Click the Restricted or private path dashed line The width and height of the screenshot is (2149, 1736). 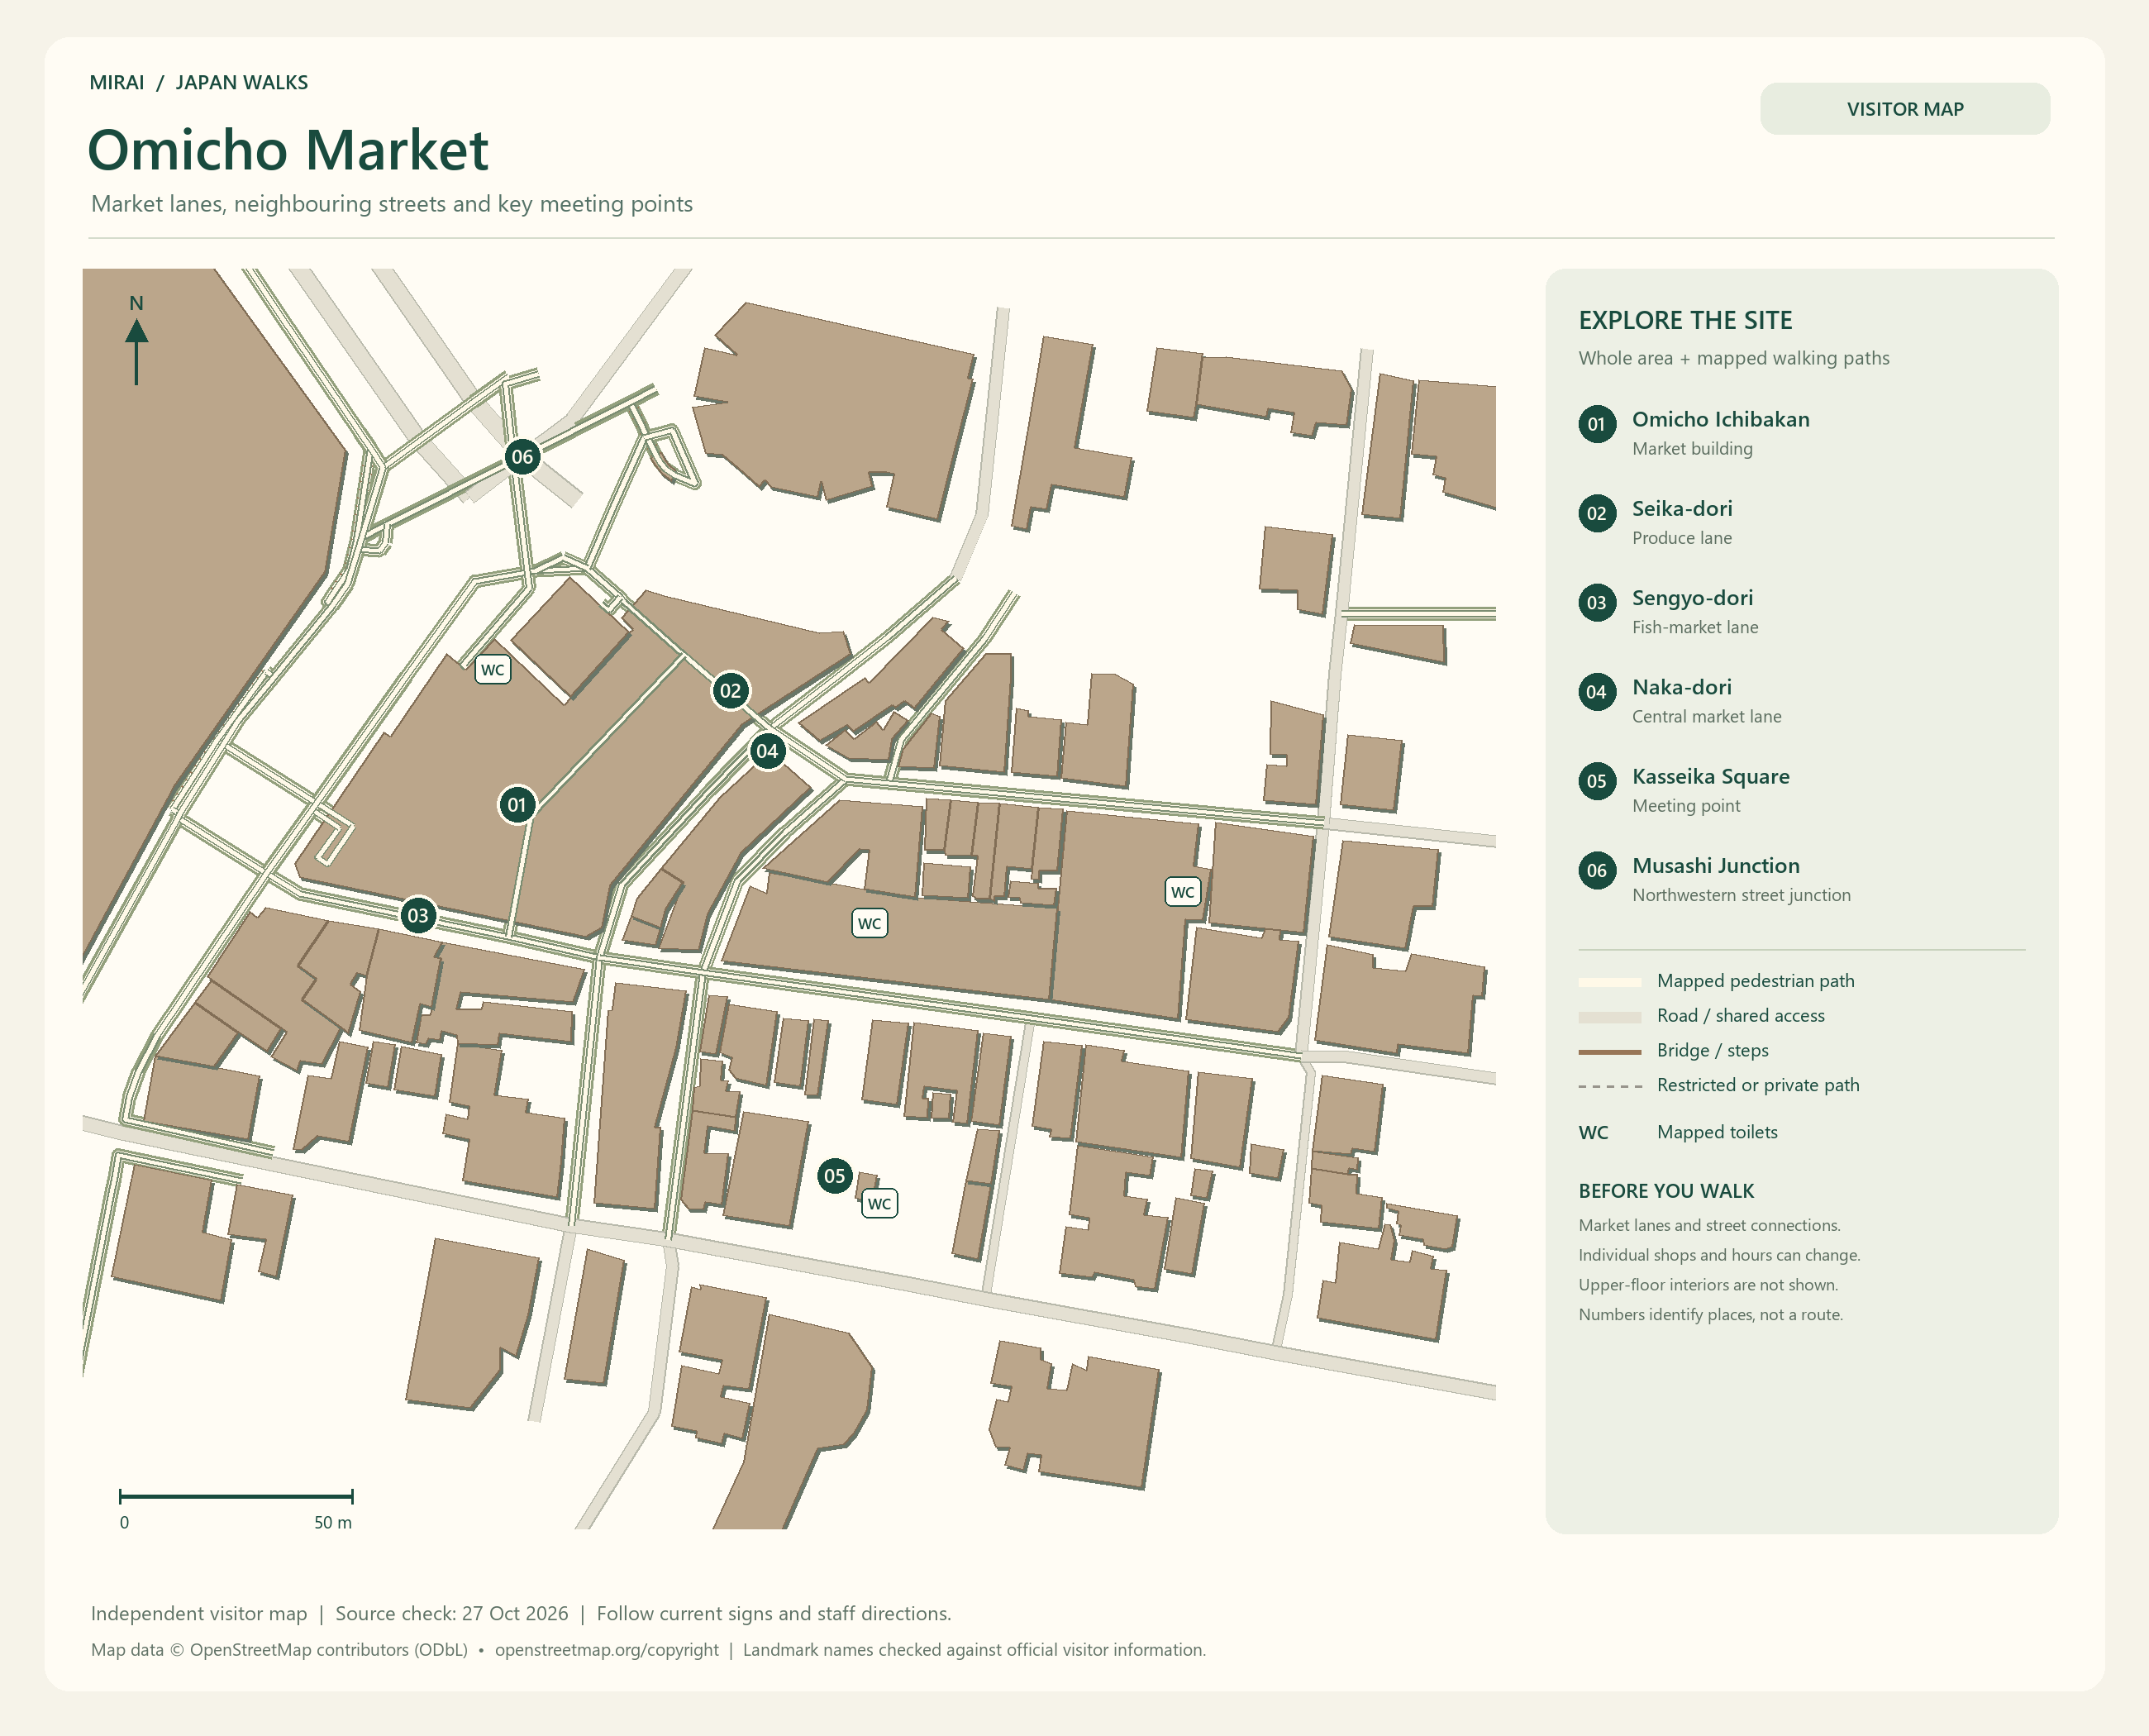tap(1610, 1086)
